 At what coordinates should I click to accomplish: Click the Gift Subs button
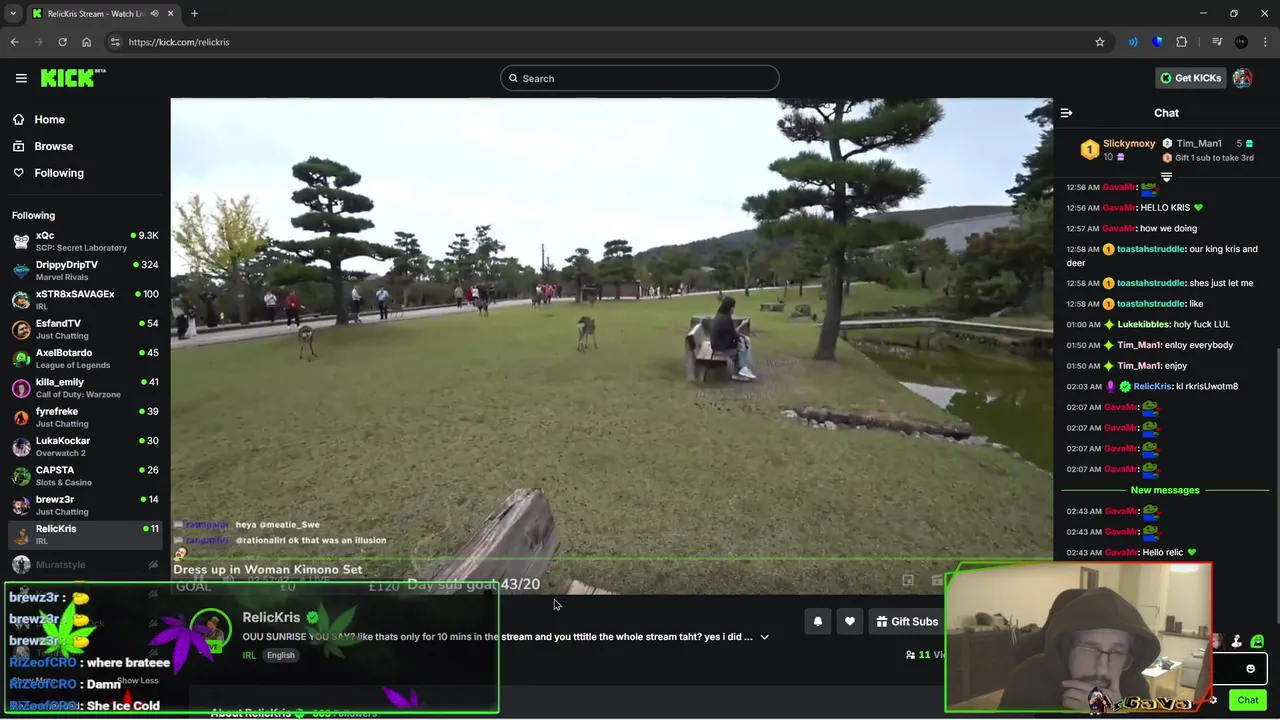[906, 622]
